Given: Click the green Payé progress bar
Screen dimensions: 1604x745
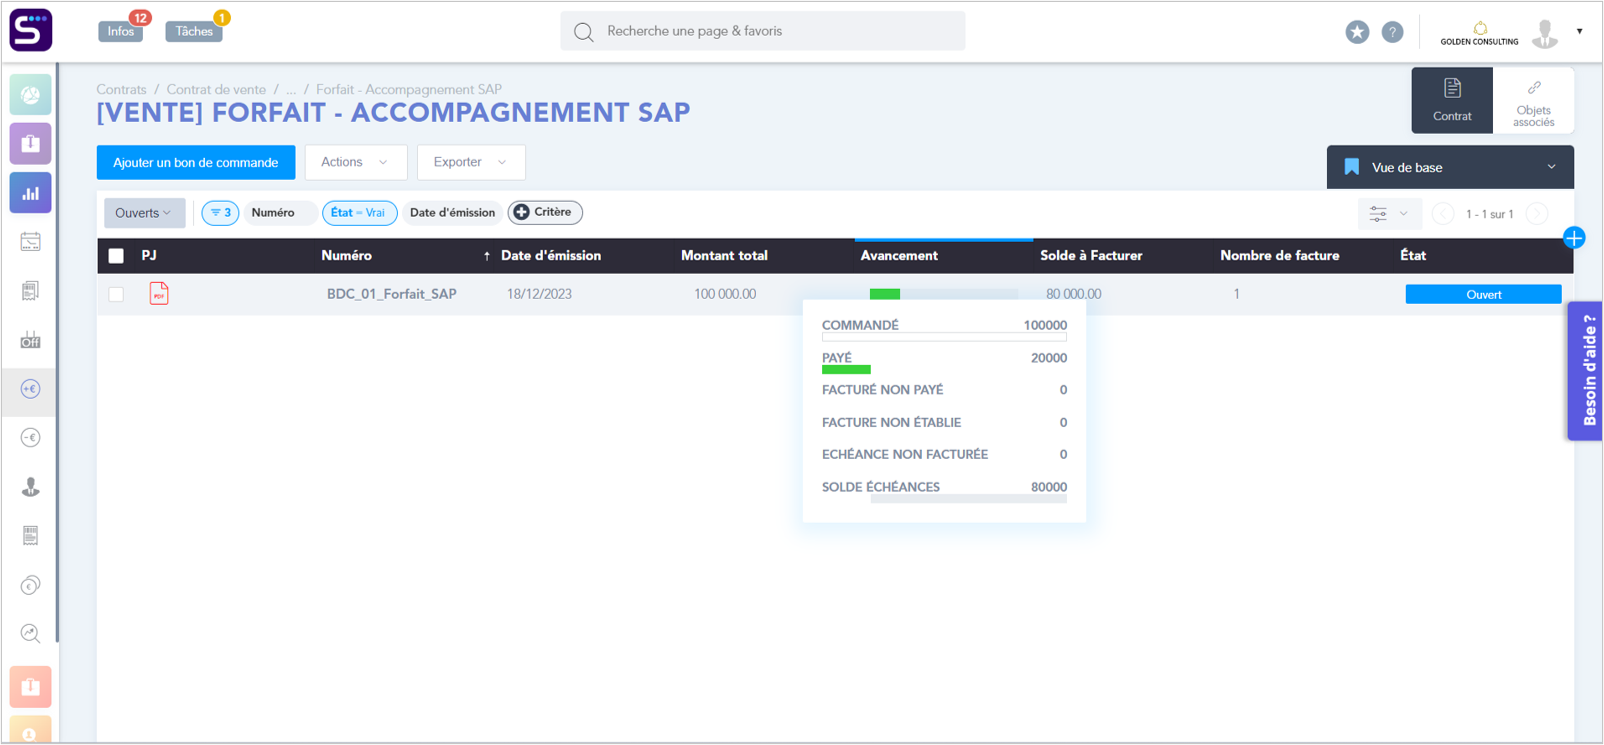Looking at the screenshot, I should (846, 370).
